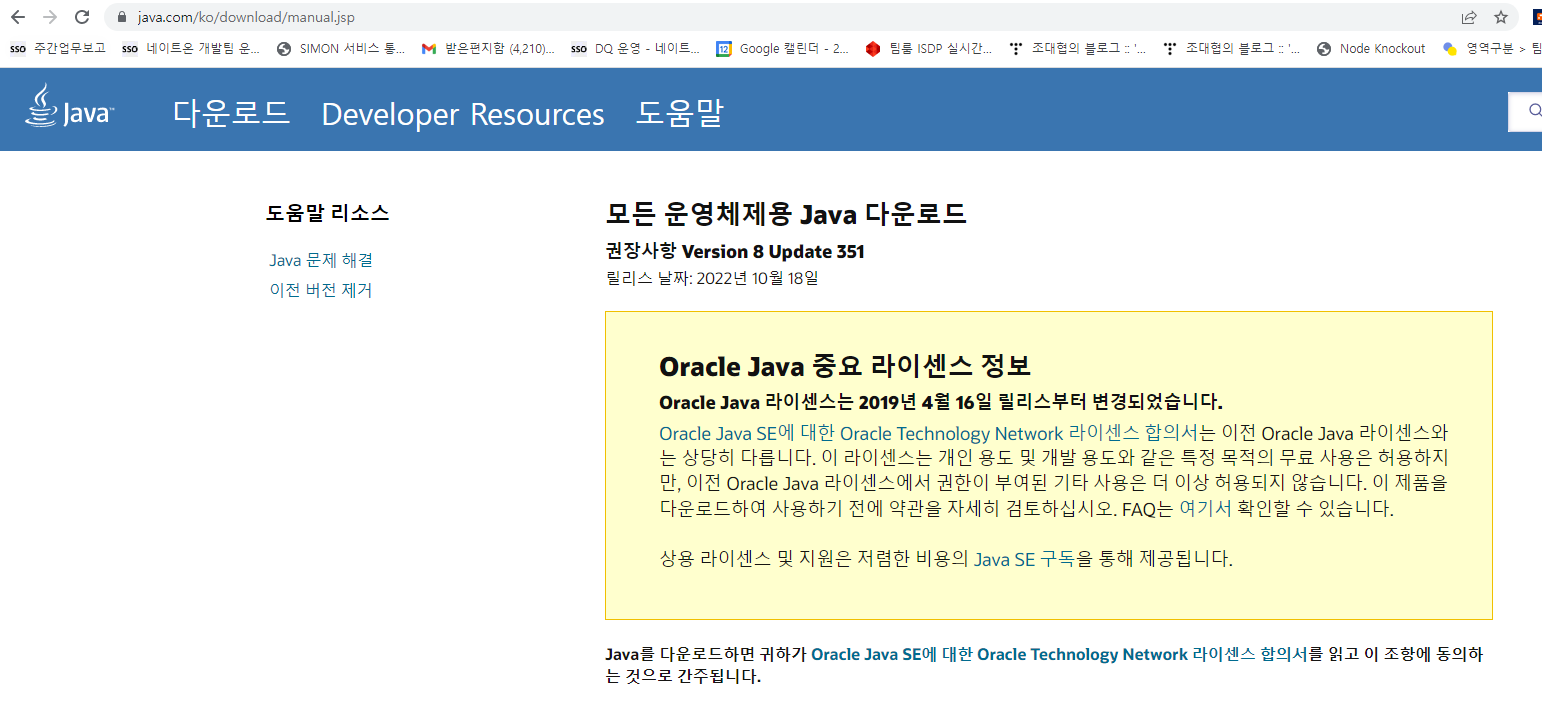The width and height of the screenshot is (1542, 715).
Task: Open the 영역구분 bookmark
Action: coord(1491,48)
